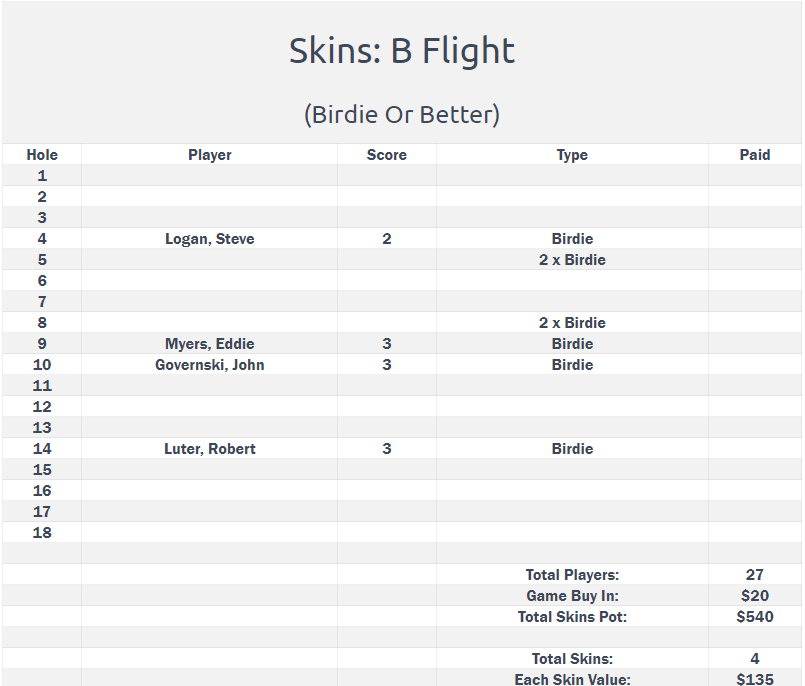Viewport: 805px width, 686px height.
Task: Click the Total Skins Pot $540 value
Action: point(755,617)
